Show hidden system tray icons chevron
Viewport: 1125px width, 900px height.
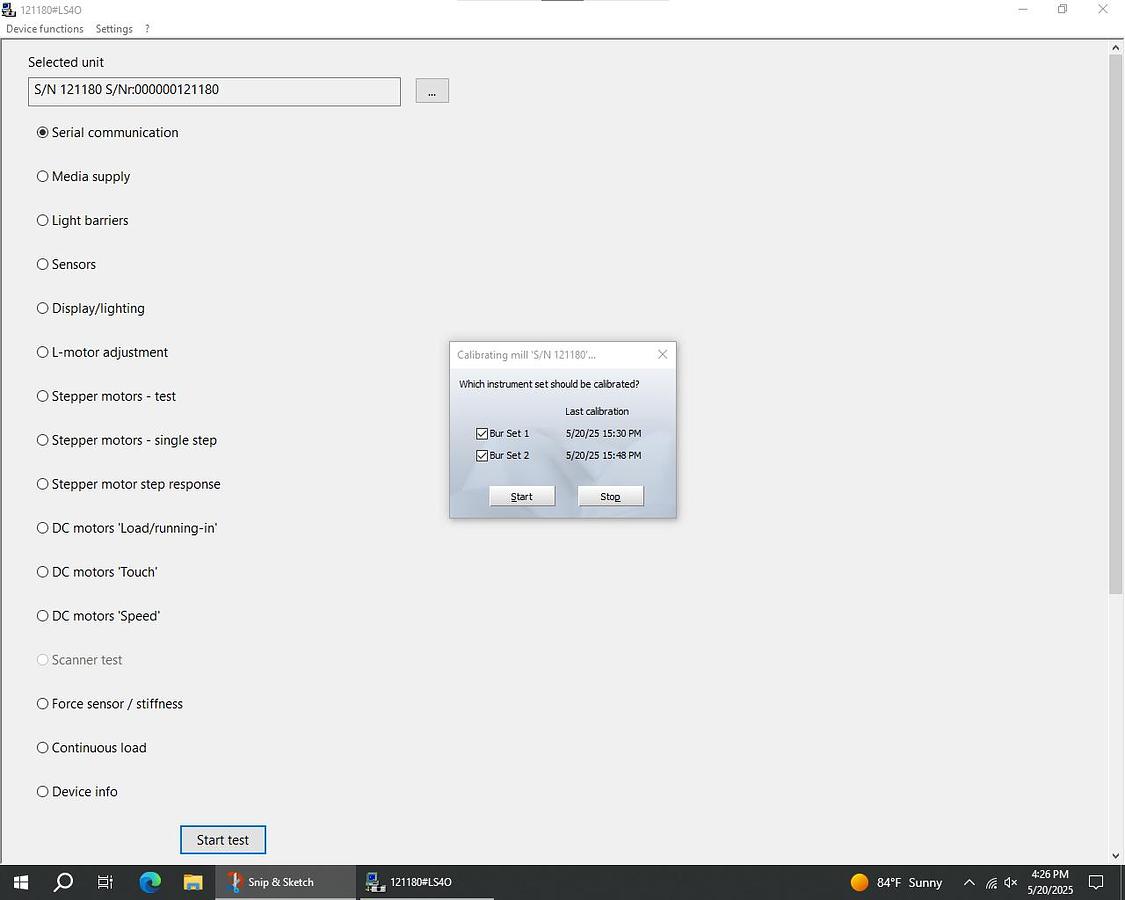(968, 883)
